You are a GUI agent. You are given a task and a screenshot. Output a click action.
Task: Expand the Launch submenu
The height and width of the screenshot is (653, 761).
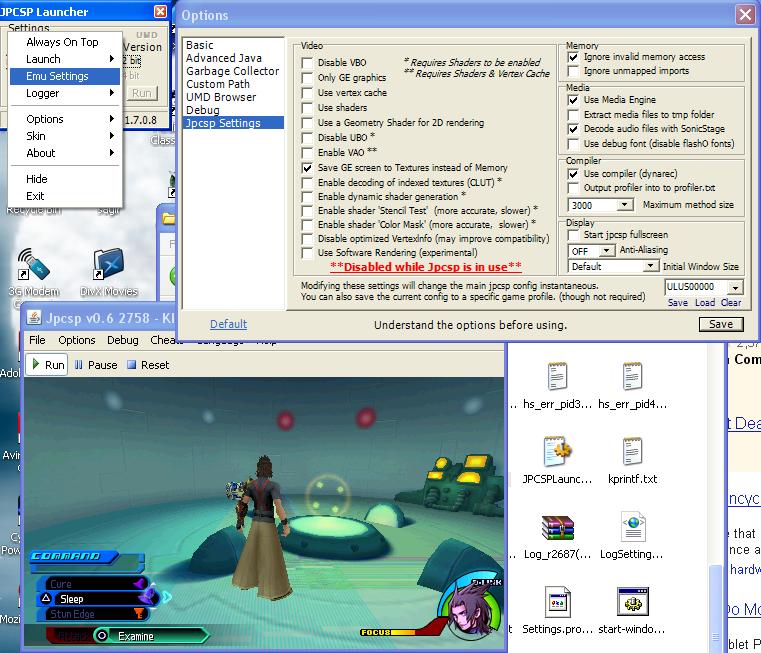click(65, 59)
